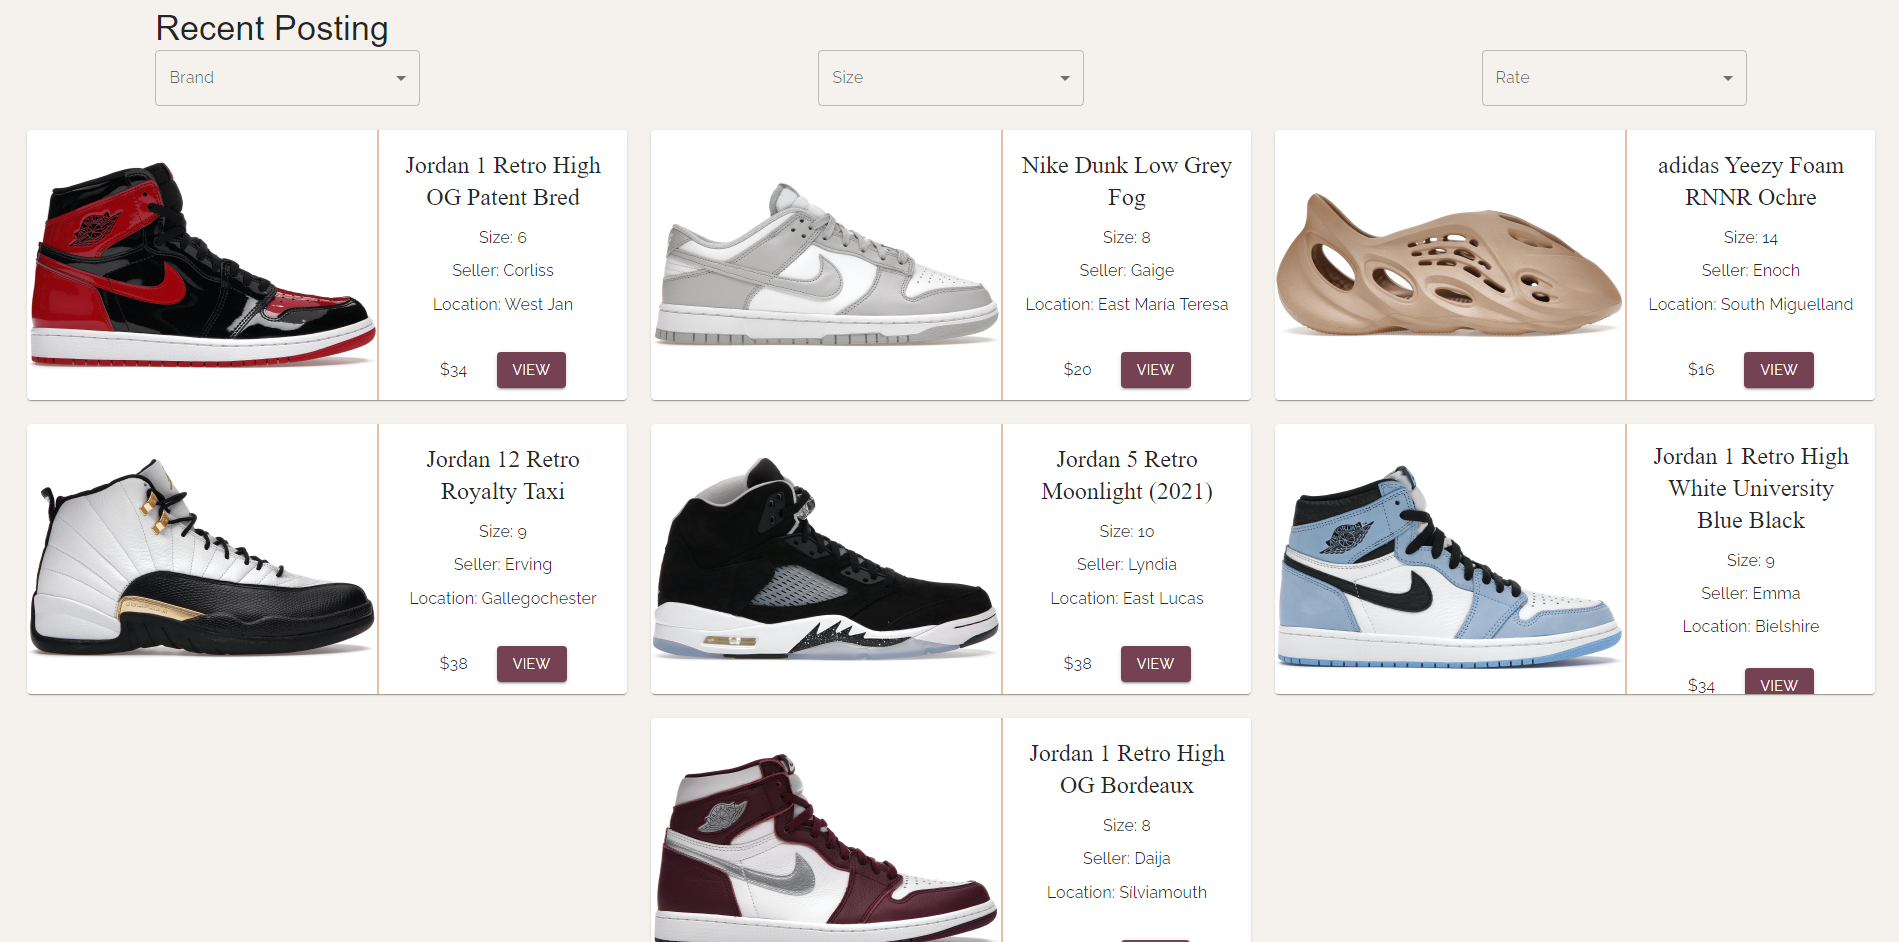Click title Jordan 1 White University Blue Black
The image size is (1899, 942).
point(1751,488)
